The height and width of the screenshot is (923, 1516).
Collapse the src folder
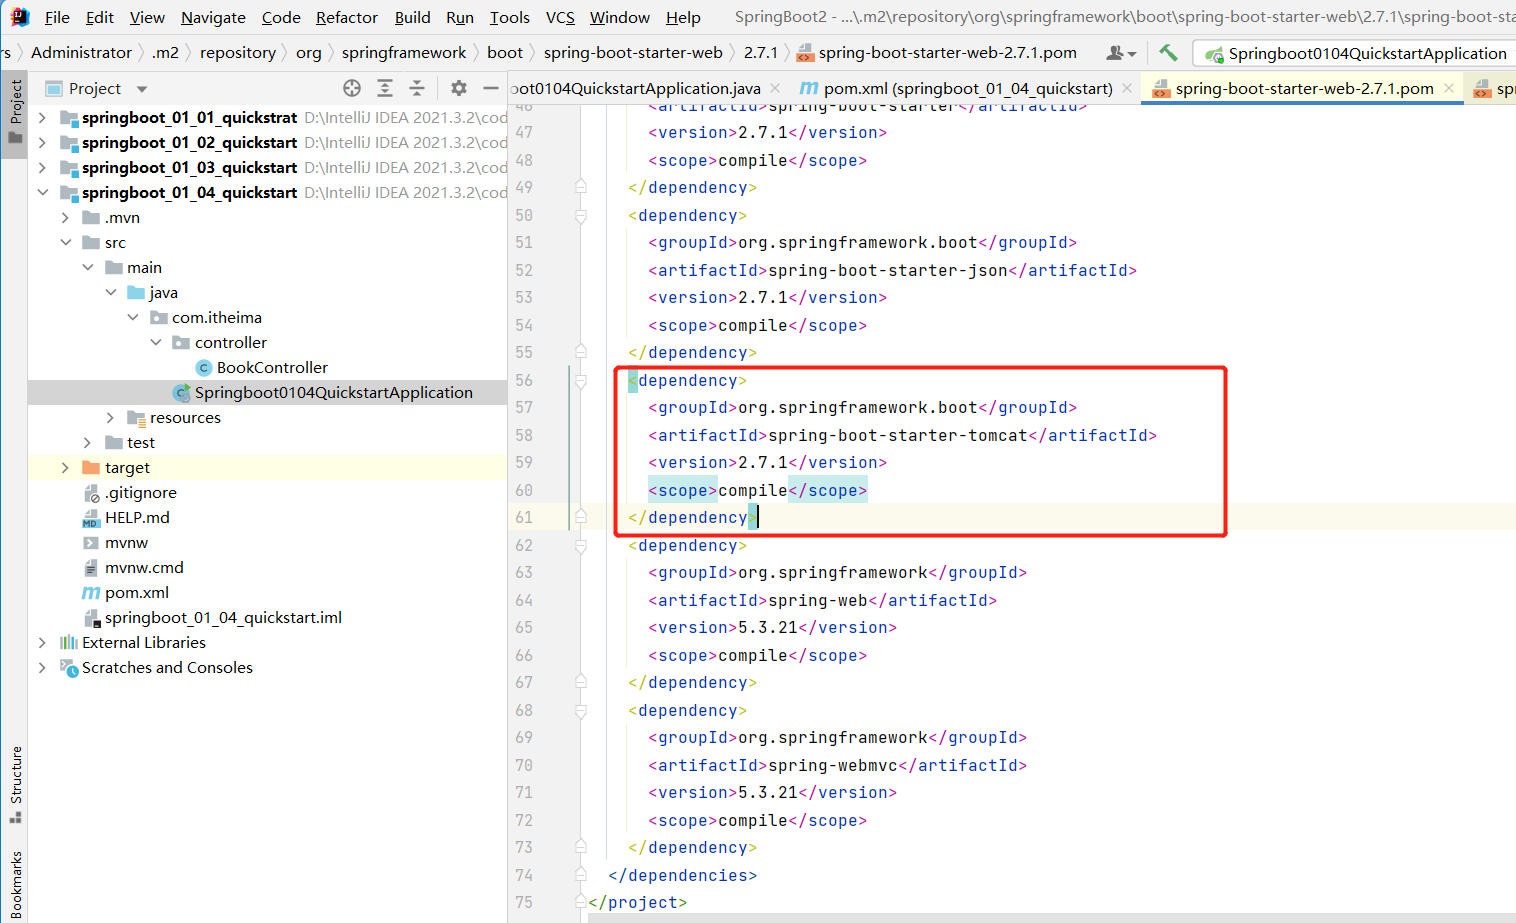click(x=66, y=242)
